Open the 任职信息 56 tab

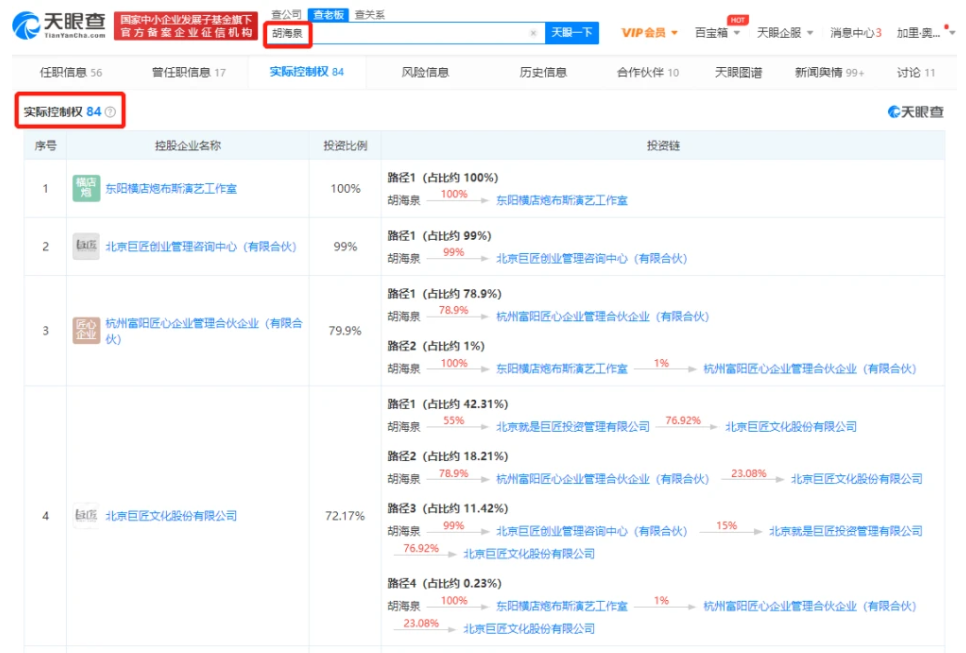coord(71,73)
